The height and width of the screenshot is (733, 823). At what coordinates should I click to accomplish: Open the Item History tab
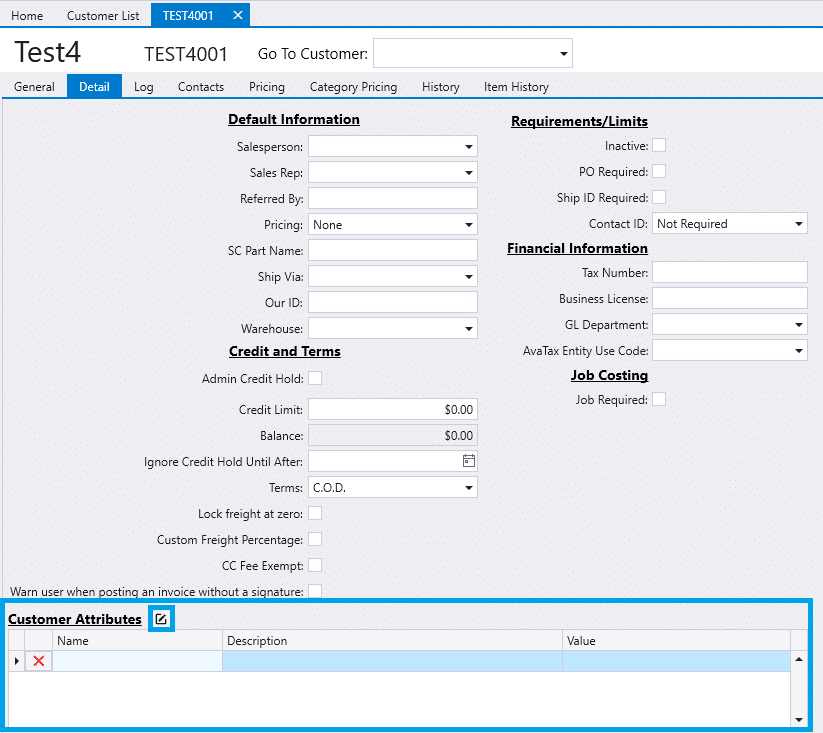[516, 87]
